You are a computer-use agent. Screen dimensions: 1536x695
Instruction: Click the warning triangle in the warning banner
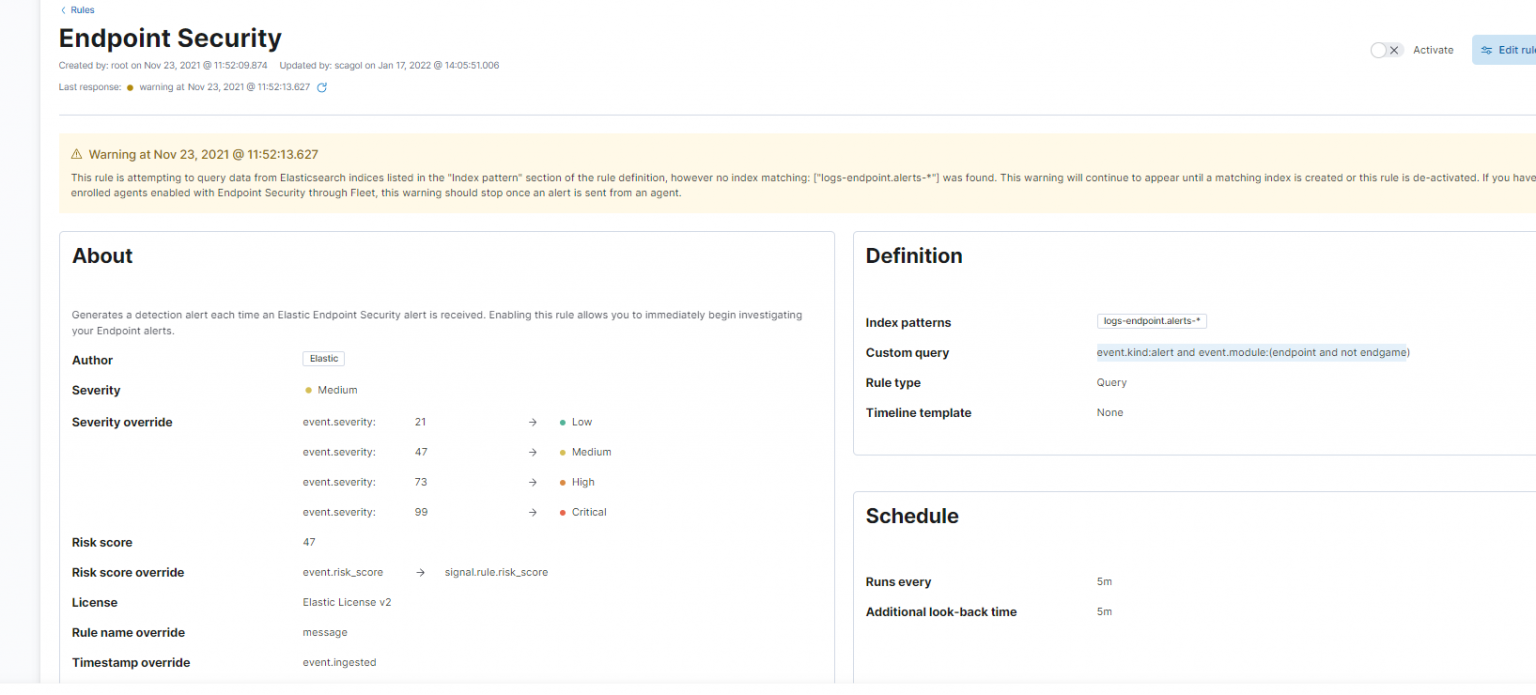point(77,154)
